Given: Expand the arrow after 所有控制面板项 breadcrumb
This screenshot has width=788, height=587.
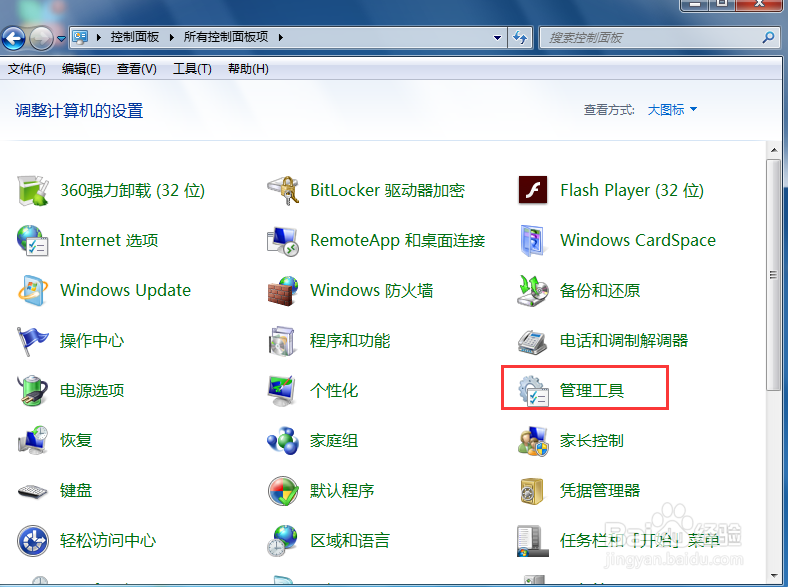Looking at the screenshot, I should point(280,37).
